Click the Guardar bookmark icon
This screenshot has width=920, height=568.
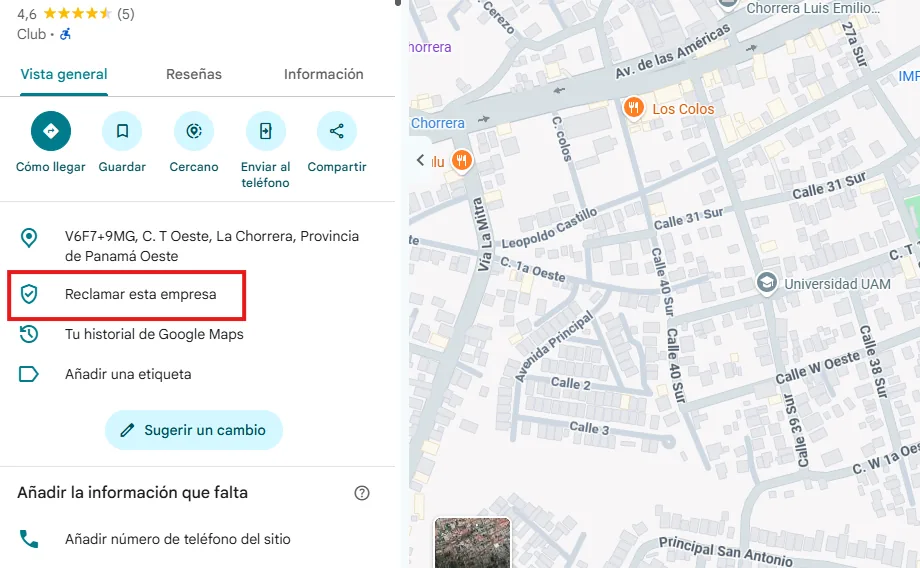coord(122,131)
